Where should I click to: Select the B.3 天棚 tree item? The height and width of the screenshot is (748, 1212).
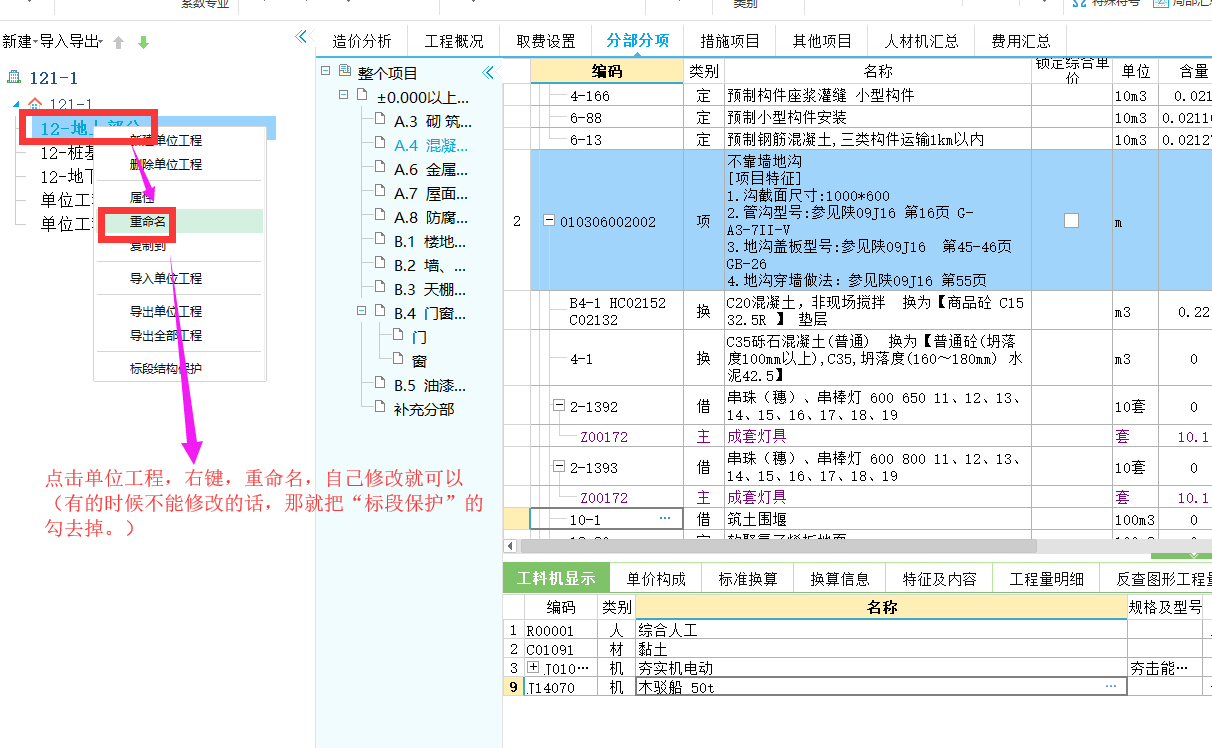[430, 289]
